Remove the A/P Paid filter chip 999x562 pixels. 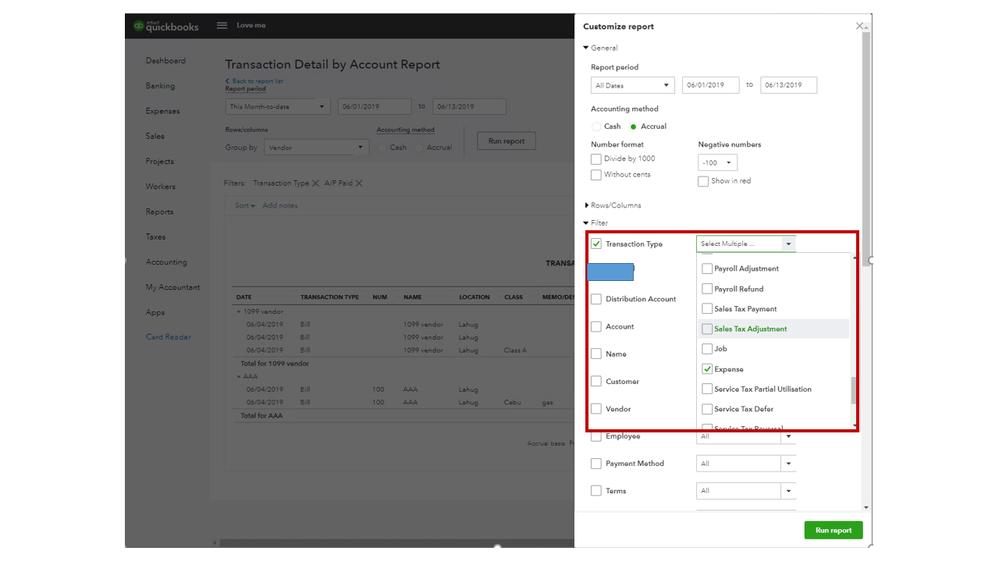[x=359, y=184]
